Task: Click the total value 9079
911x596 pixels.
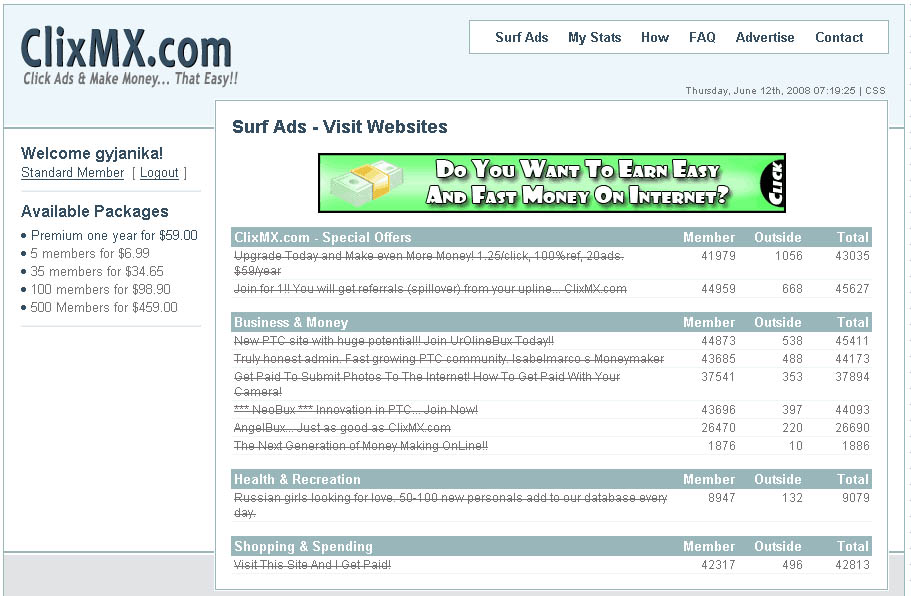Action: point(856,497)
